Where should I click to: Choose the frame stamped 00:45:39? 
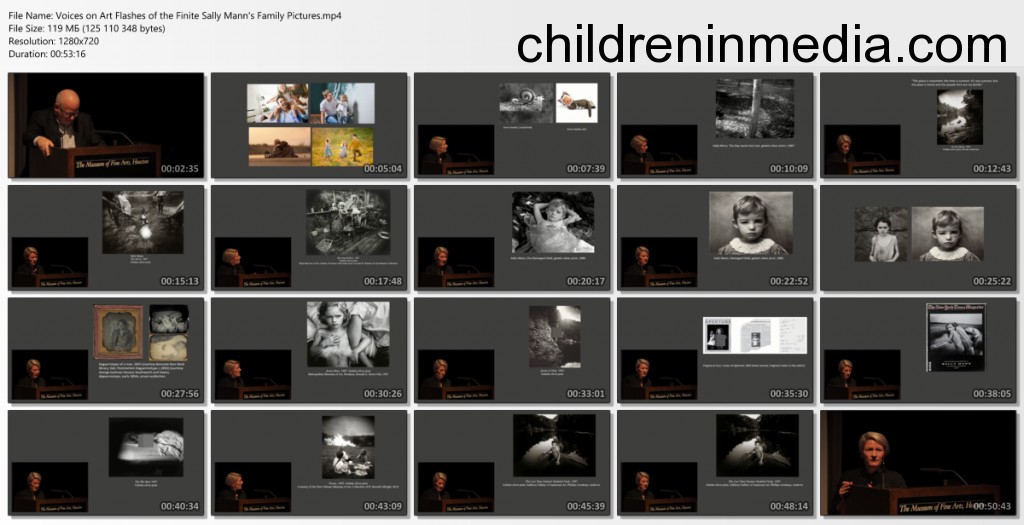[x=512, y=463]
